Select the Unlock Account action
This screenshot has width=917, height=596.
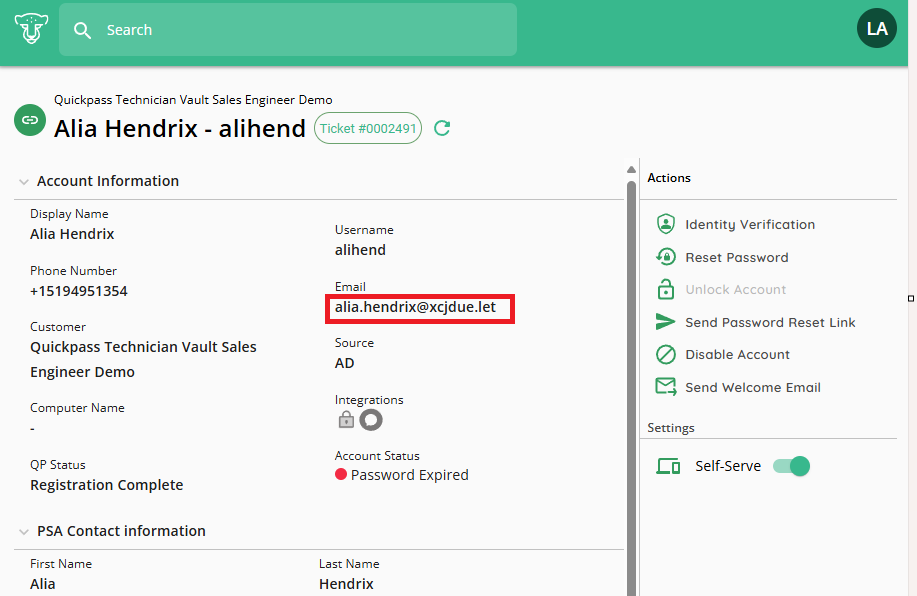pos(736,290)
